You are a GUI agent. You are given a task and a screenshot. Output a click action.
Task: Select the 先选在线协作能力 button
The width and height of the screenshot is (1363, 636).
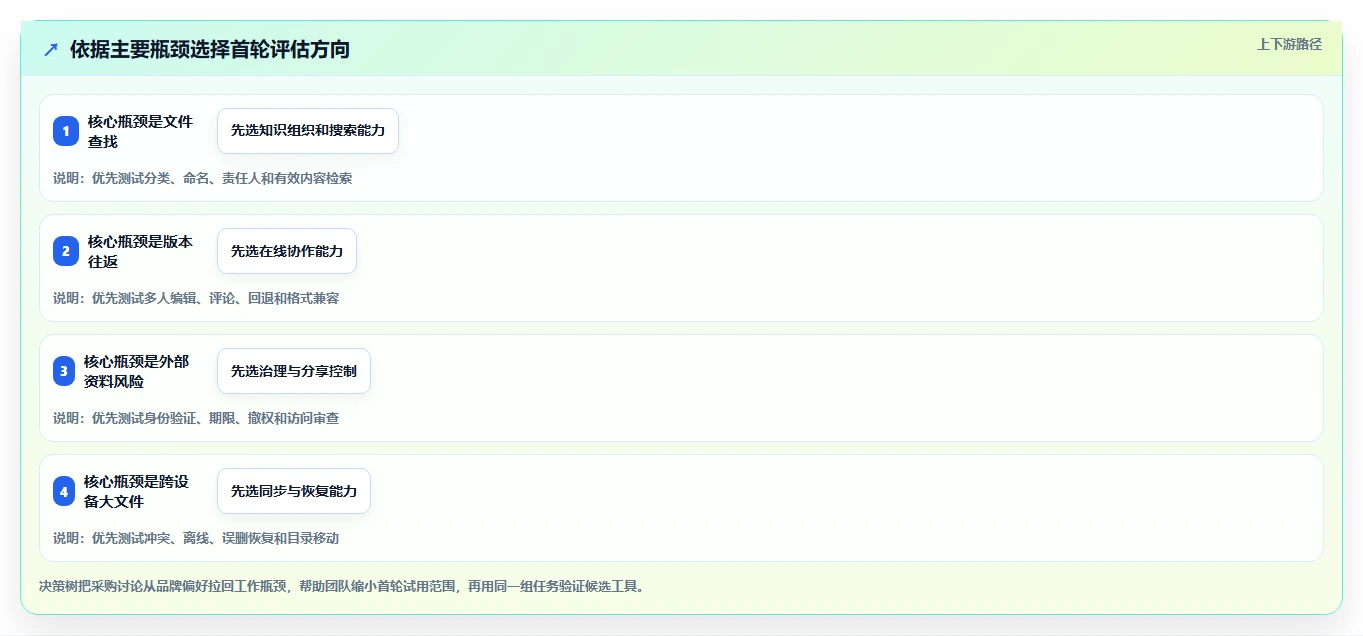click(x=287, y=251)
